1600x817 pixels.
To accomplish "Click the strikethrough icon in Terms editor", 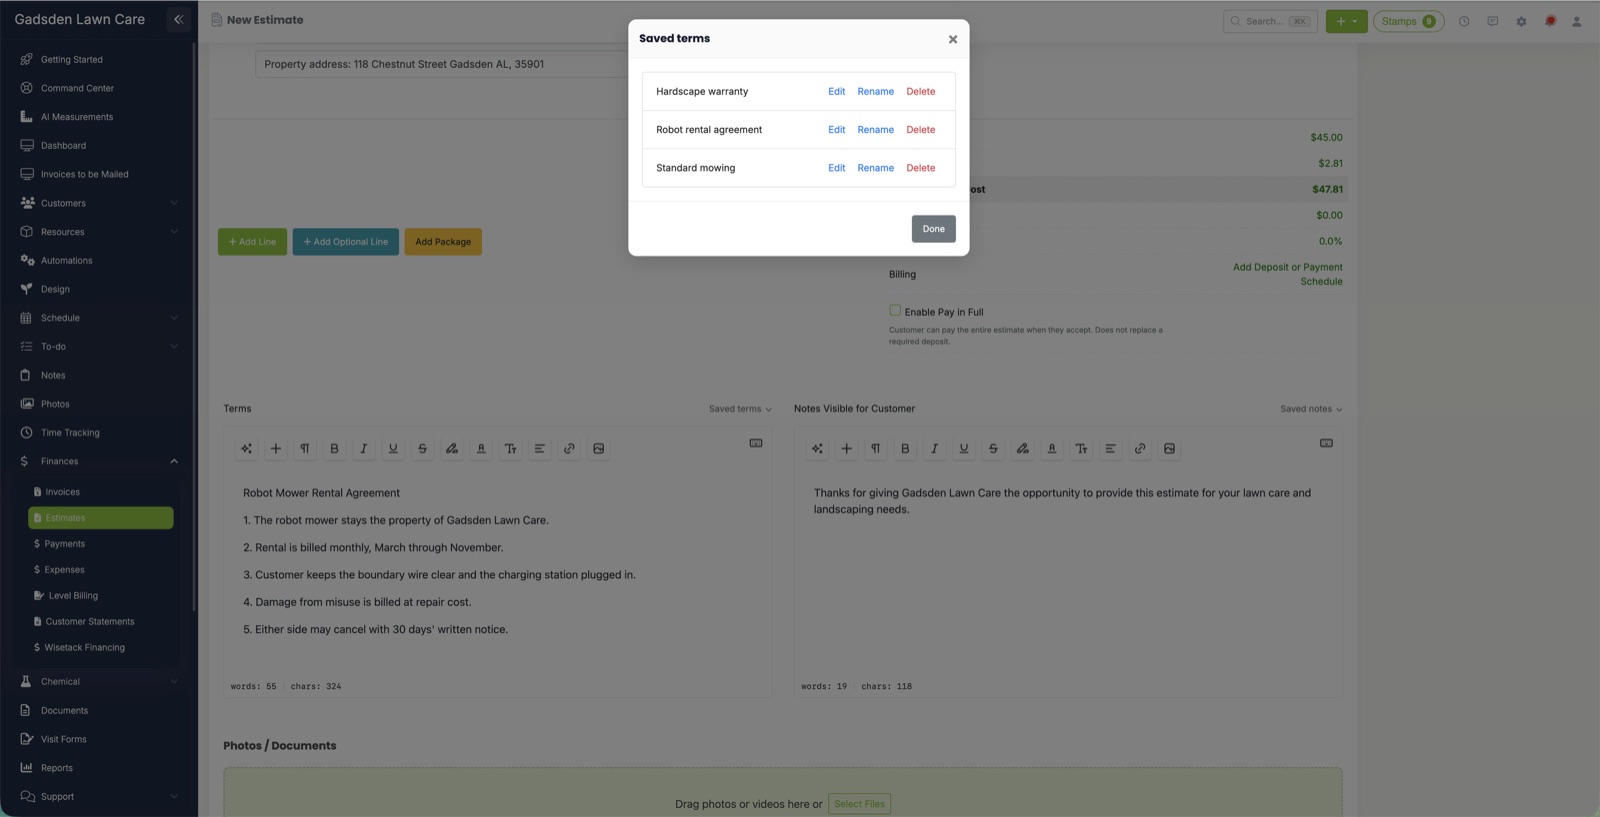I will pyautogui.click(x=422, y=449).
